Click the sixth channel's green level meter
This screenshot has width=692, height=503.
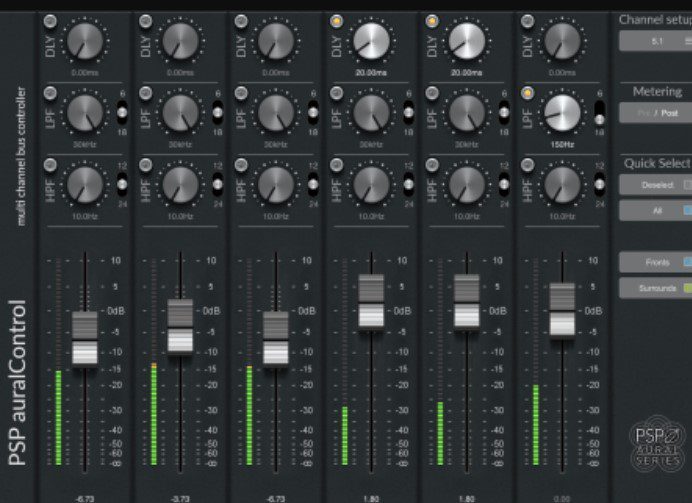(536, 424)
